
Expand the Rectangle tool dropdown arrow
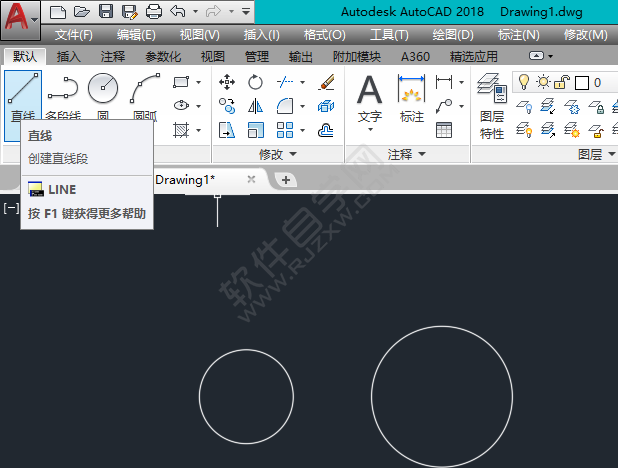click(199, 82)
